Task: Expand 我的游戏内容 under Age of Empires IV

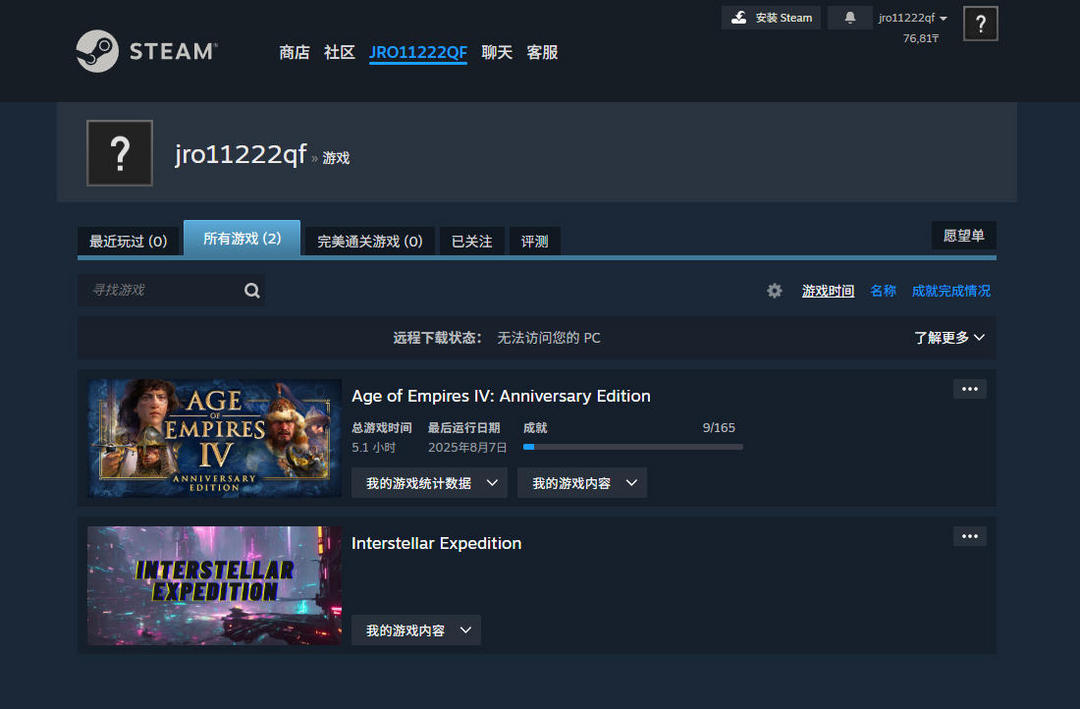Action: tap(582, 483)
